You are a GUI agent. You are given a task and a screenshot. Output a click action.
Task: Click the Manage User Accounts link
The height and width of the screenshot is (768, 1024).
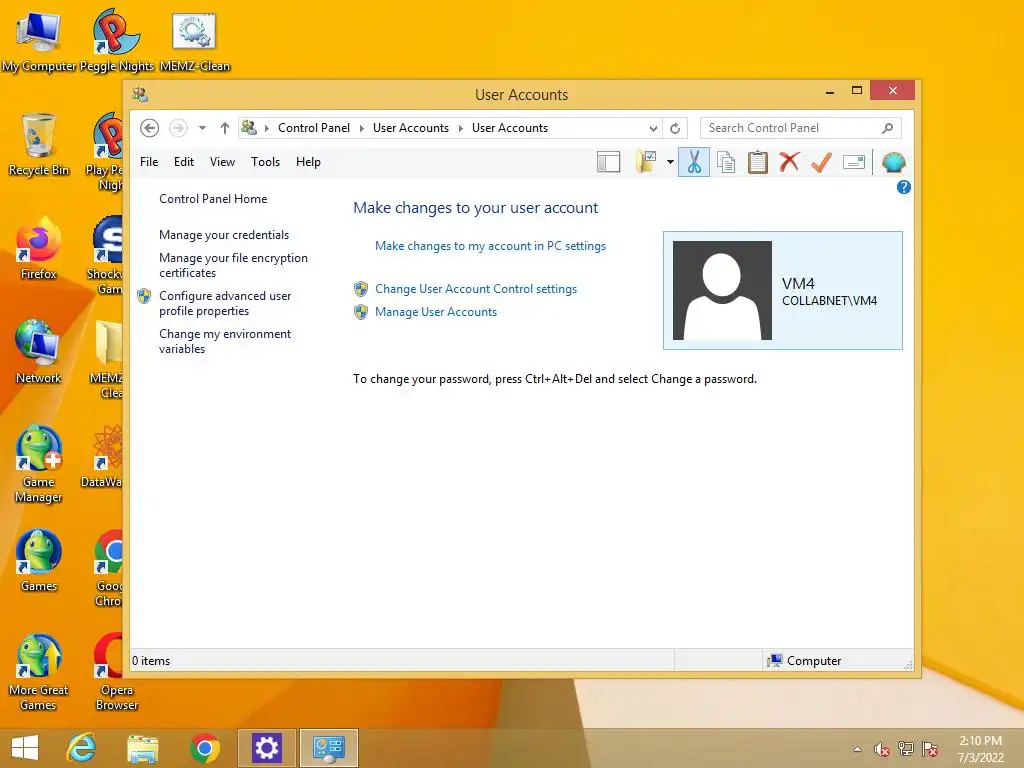436,312
